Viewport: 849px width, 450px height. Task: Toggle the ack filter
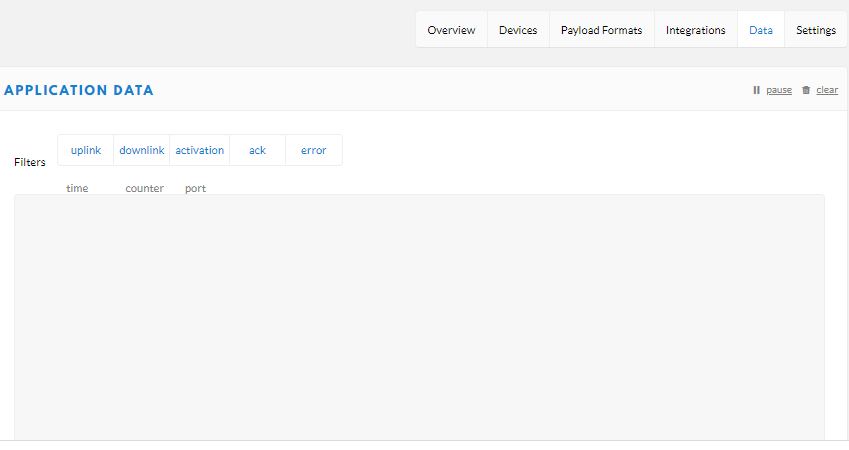(257, 150)
